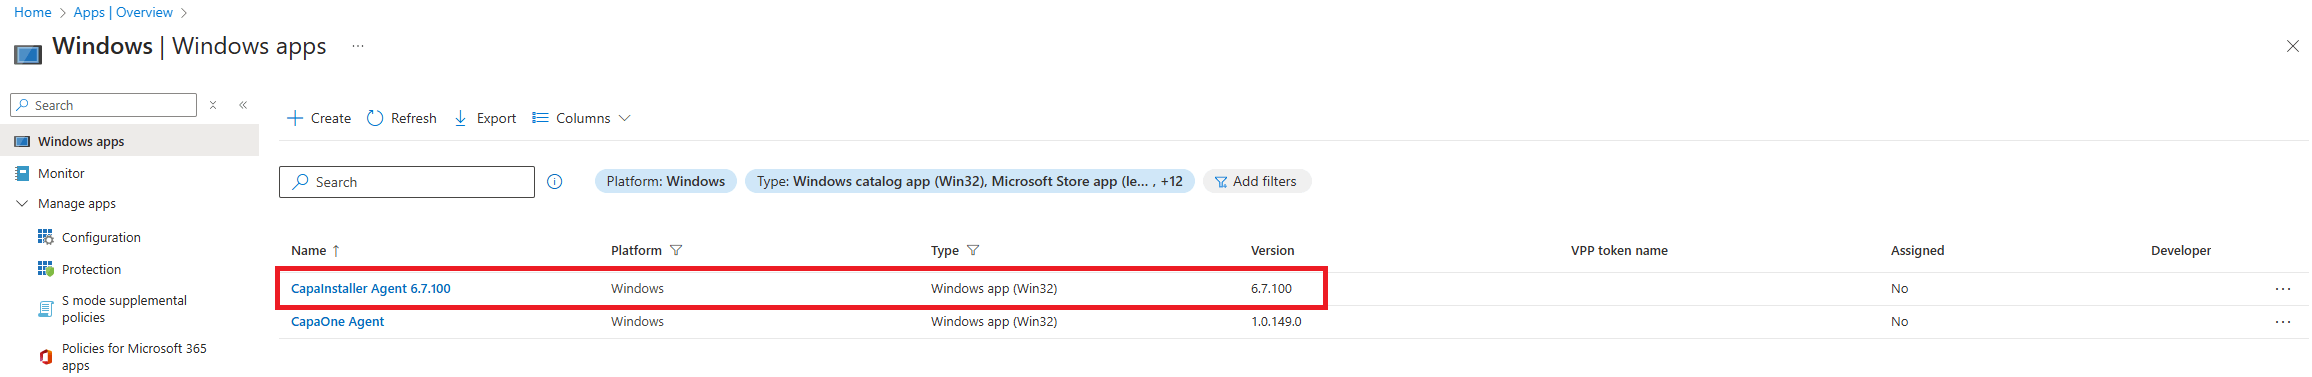Screen dimensions: 2312x377
Task: Click the Assigned column header
Action: [1917, 250]
